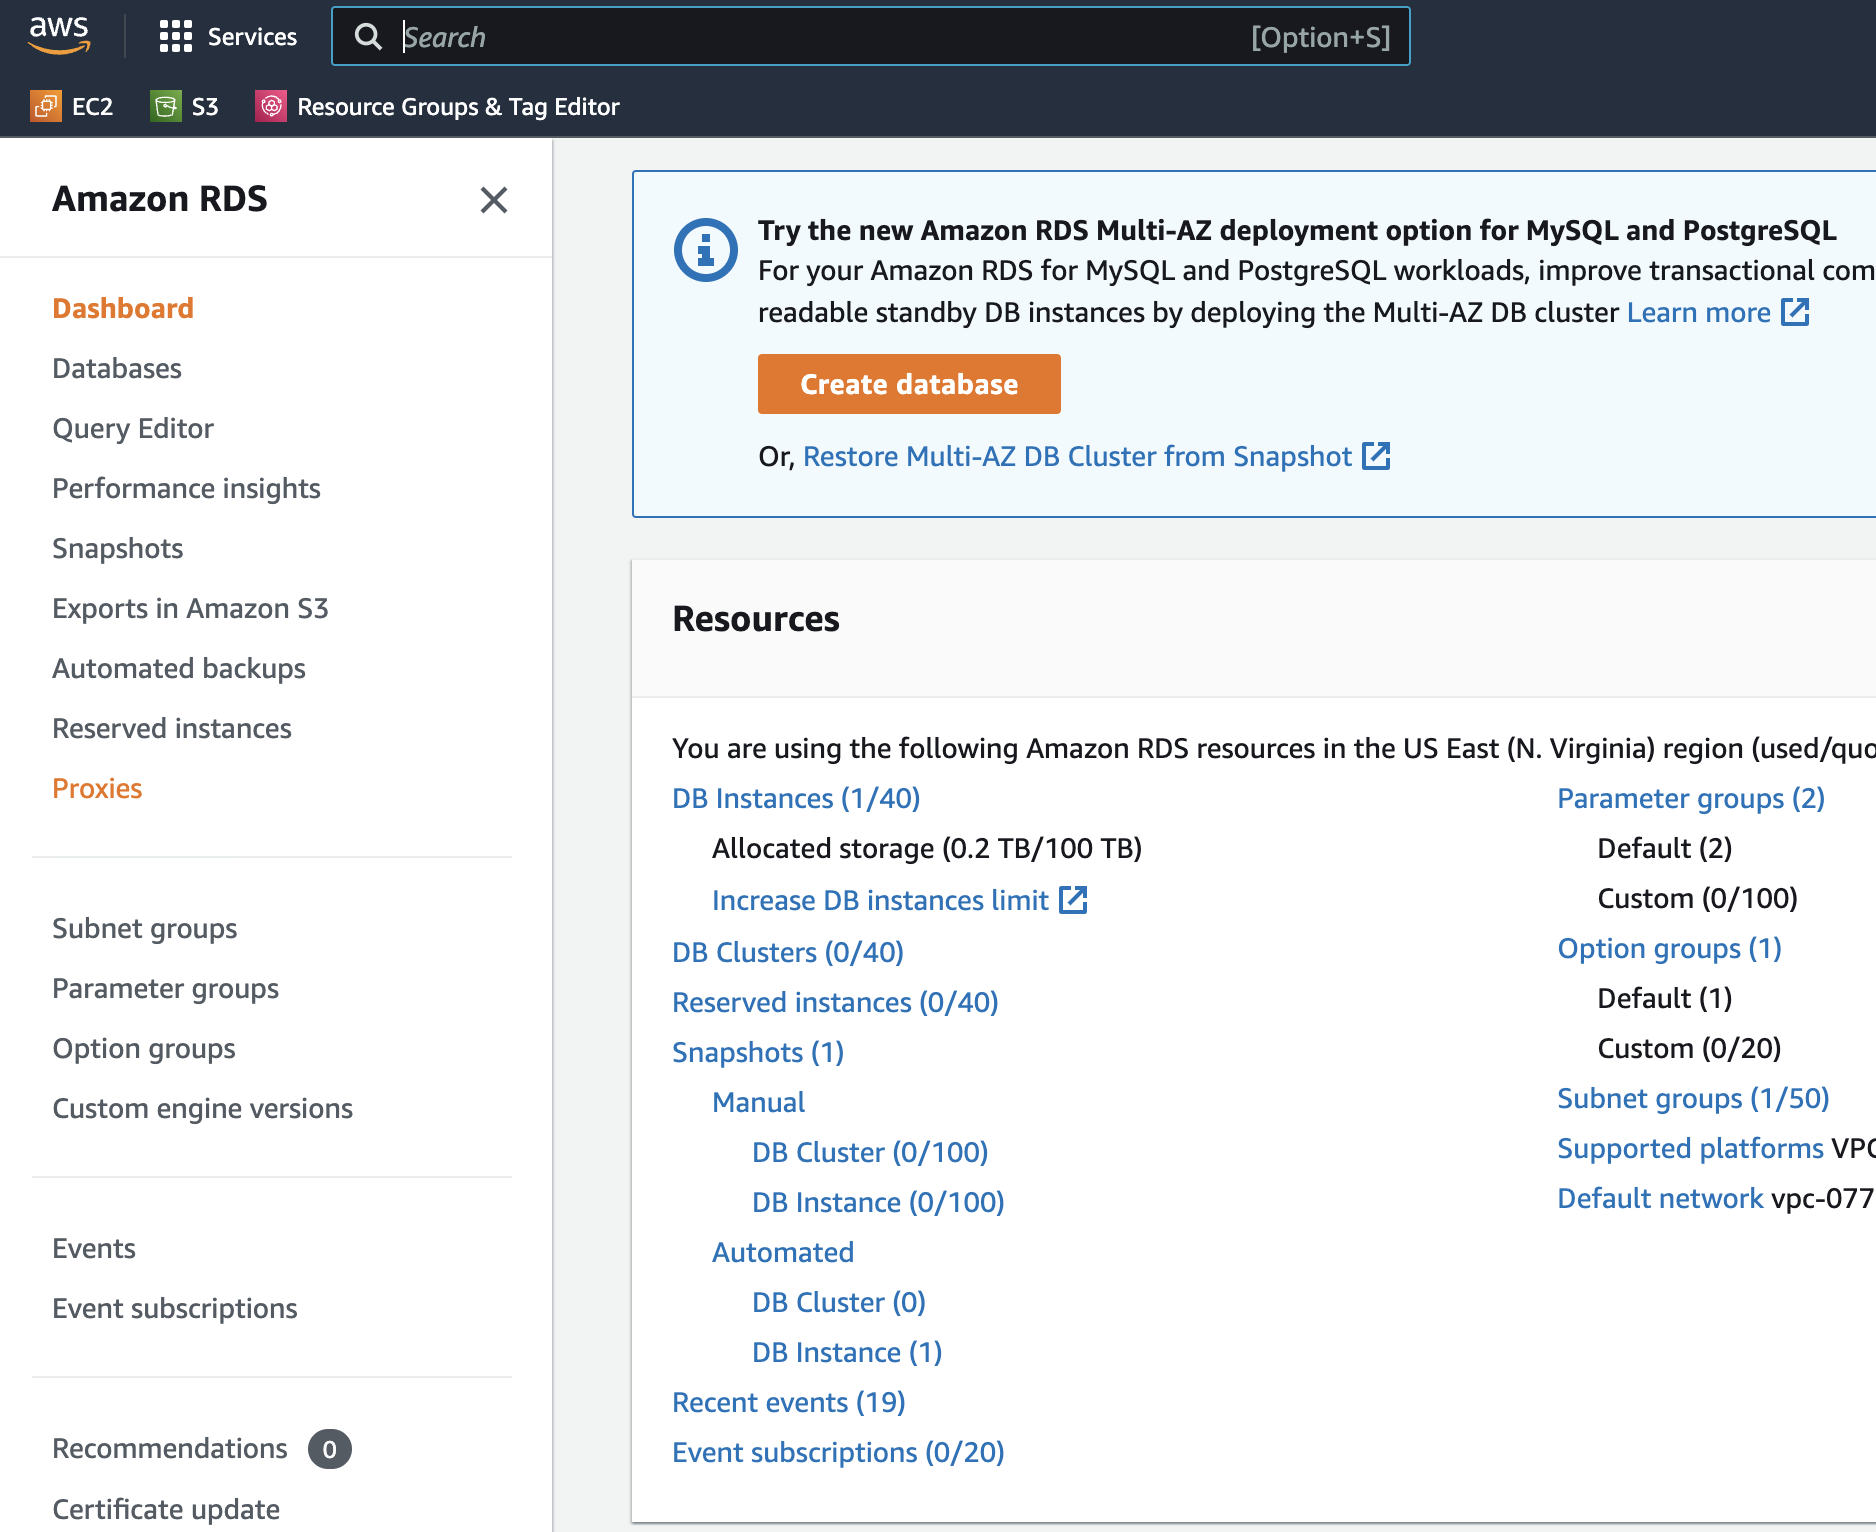Click the Resources section heading

click(x=756, y=619)
